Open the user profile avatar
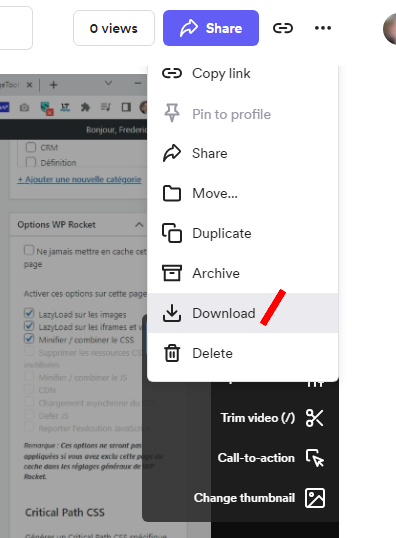 390,29
